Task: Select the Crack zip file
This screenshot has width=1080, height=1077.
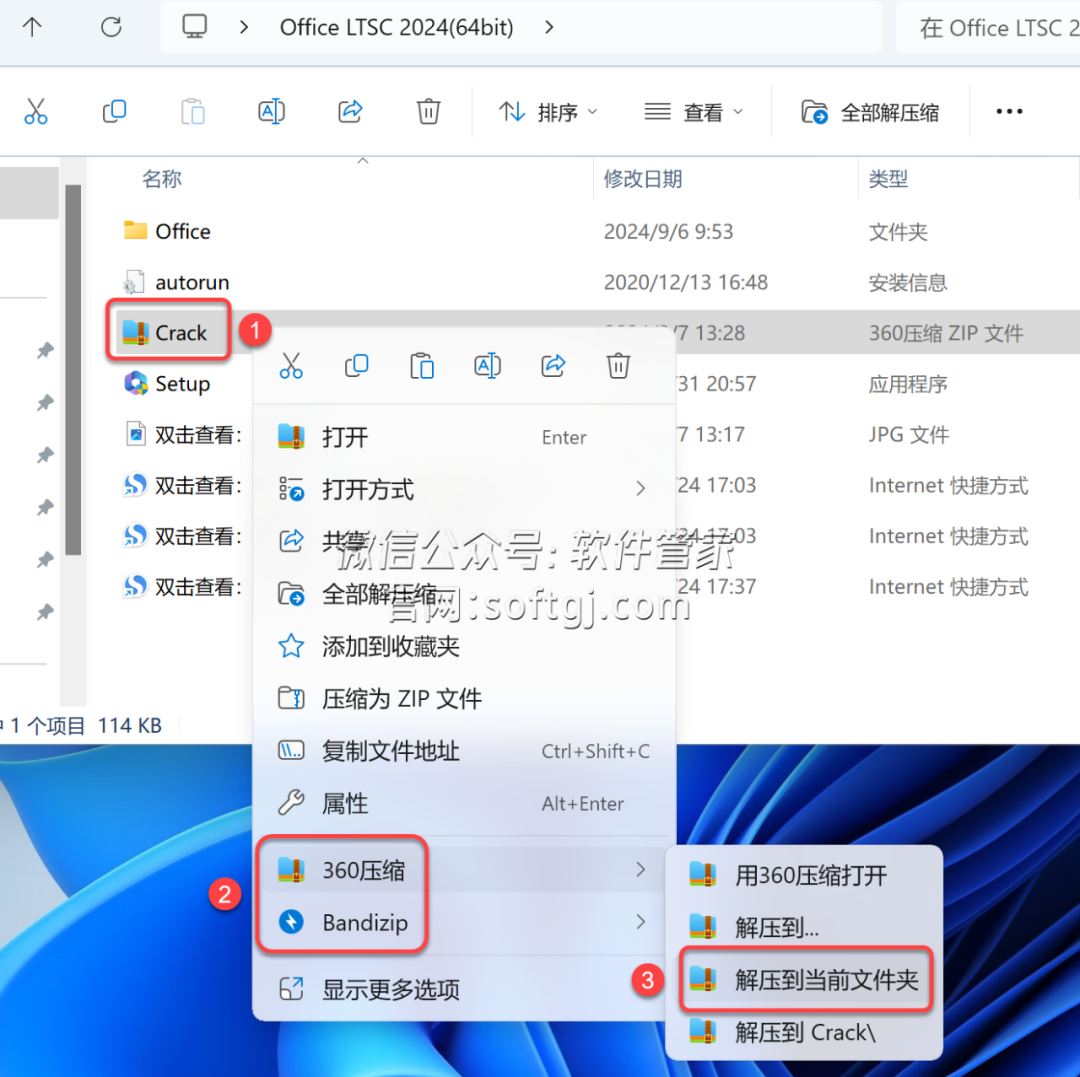Action: pos(166,333)
